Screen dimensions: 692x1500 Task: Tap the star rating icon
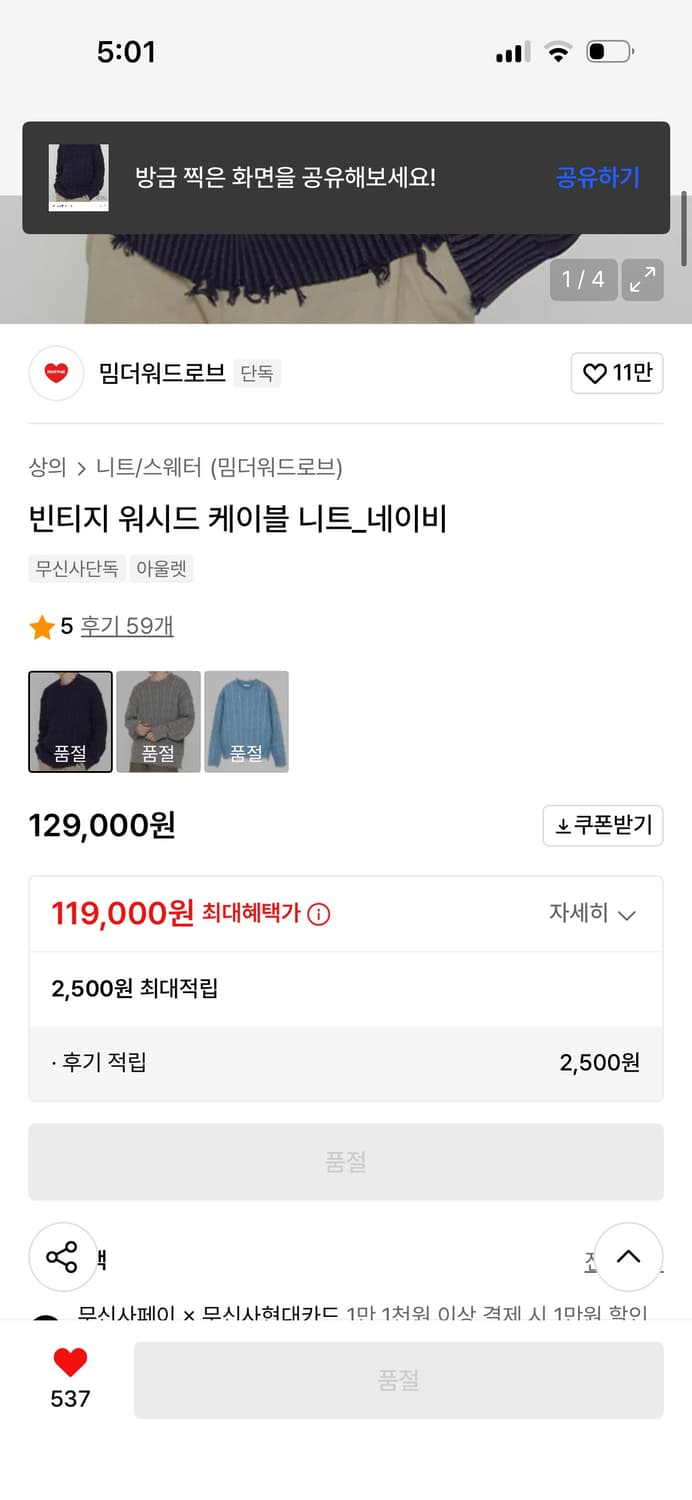[x=41, y=628]
